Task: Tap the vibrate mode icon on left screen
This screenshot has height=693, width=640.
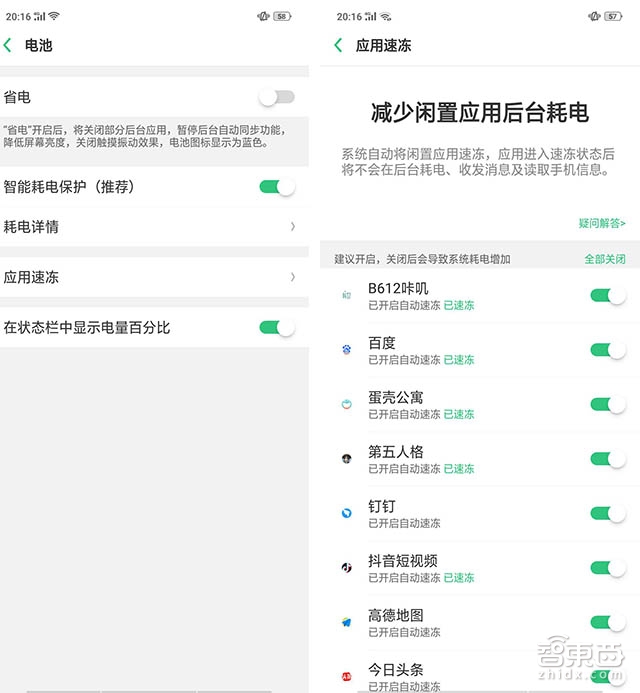Action: (x=263, y=16)
